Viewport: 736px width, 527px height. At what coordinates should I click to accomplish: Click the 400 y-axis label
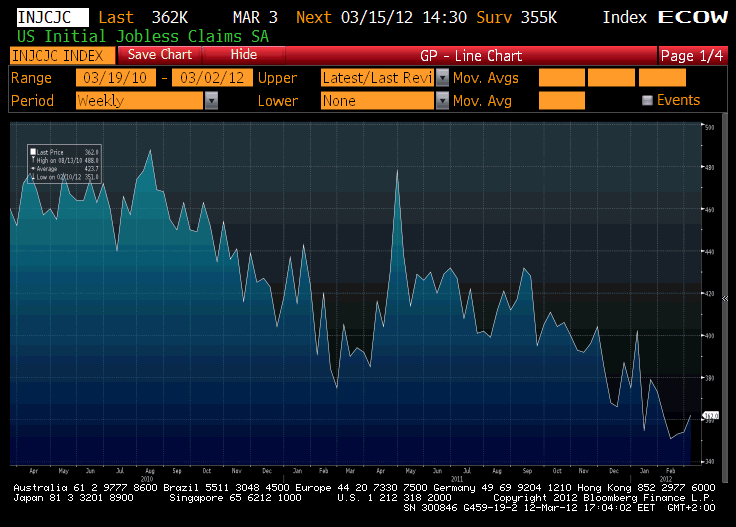(709, 336)
